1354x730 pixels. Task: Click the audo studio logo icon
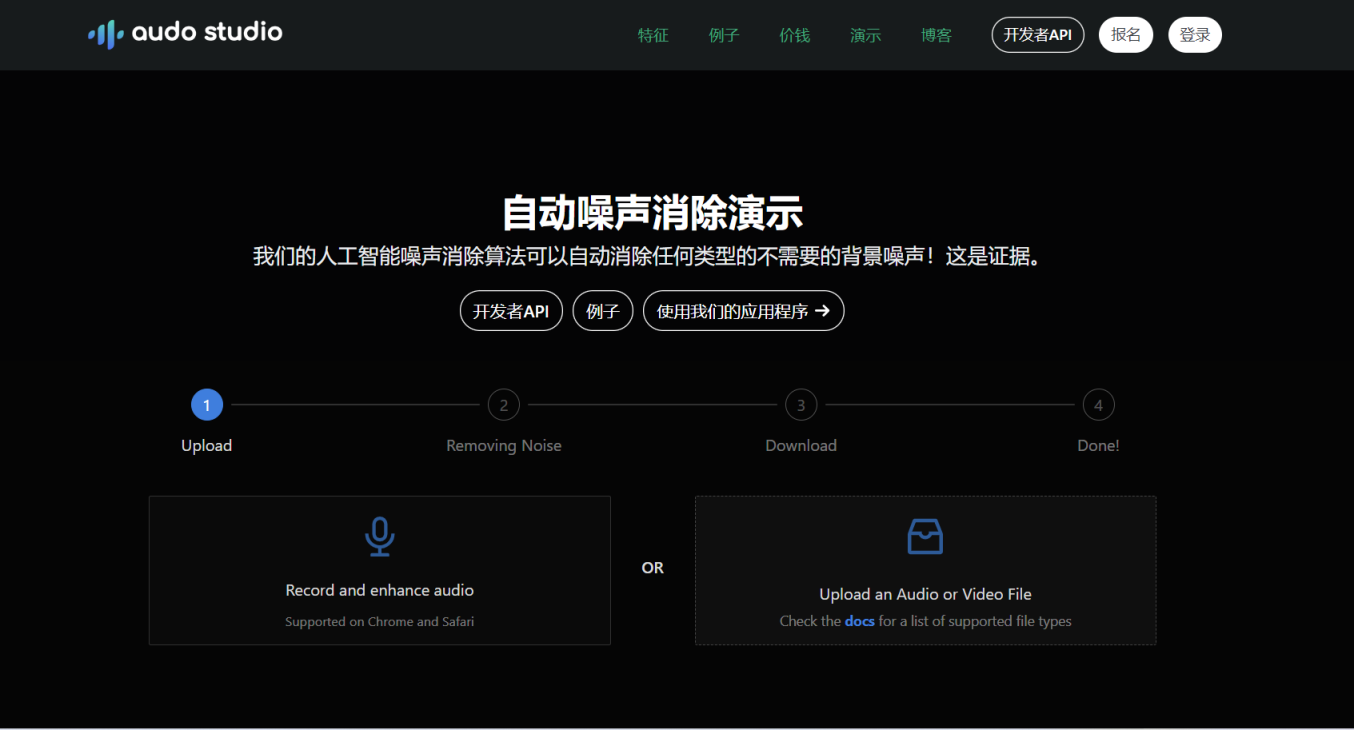pyautogui.click(x=106, y=34)
